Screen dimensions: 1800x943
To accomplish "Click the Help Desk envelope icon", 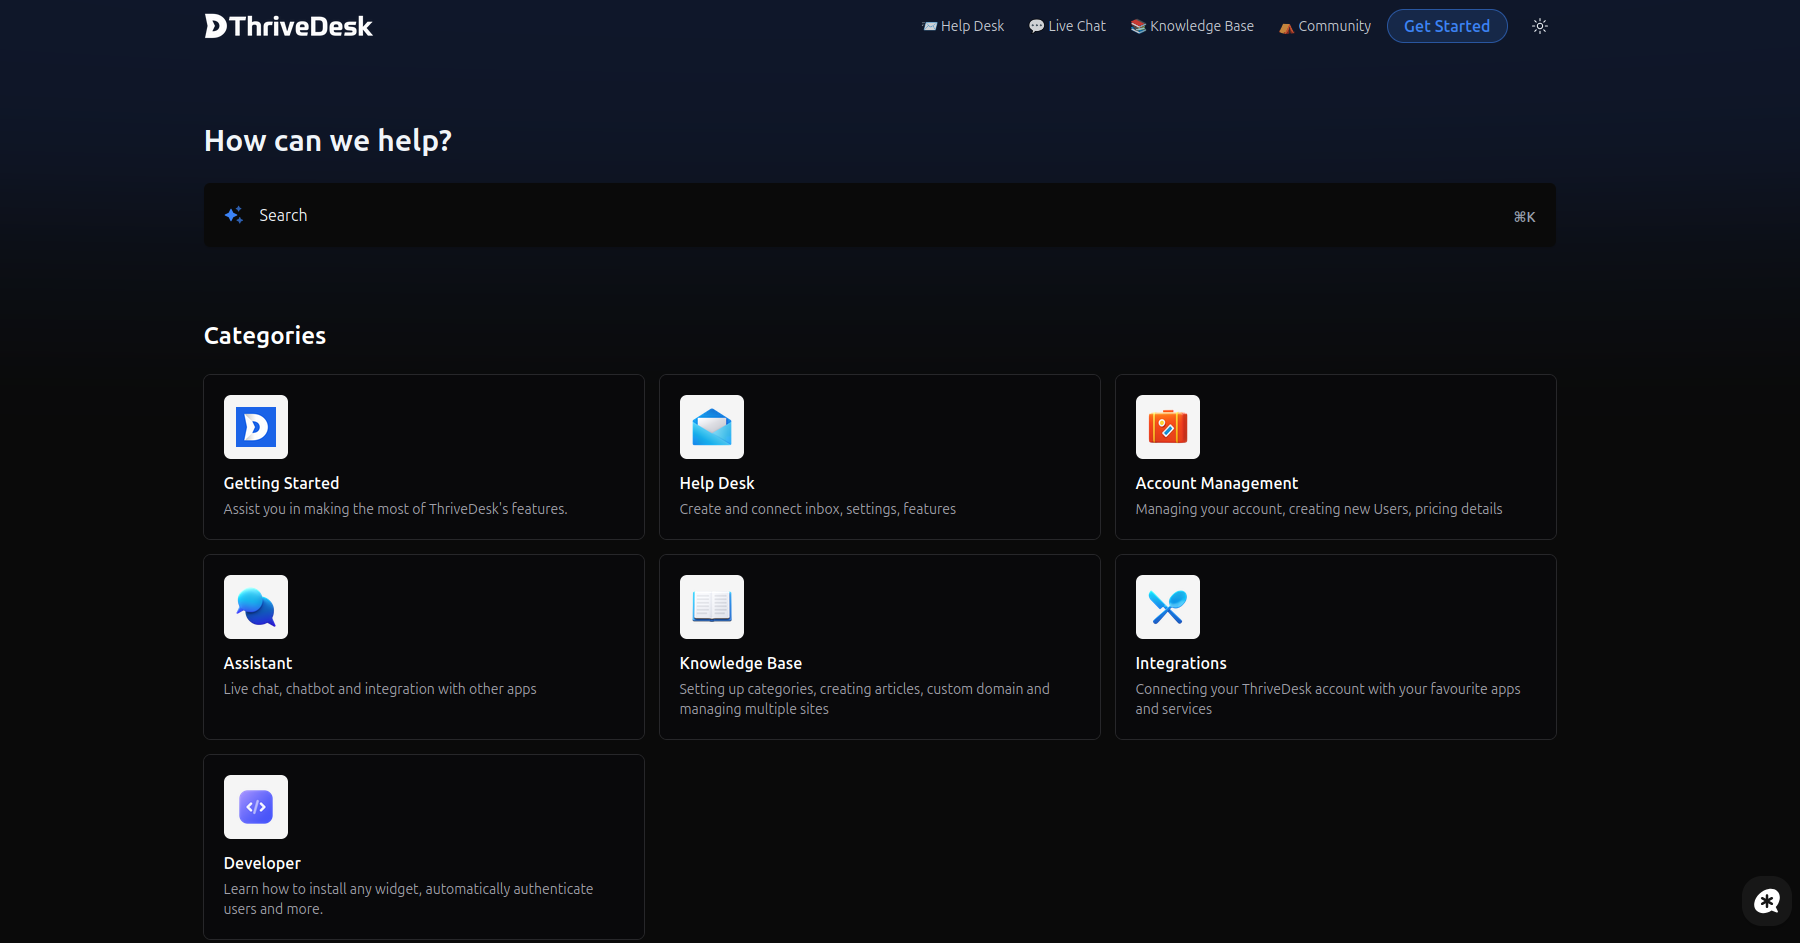I will pyautogui.click(x=711, y=426).
